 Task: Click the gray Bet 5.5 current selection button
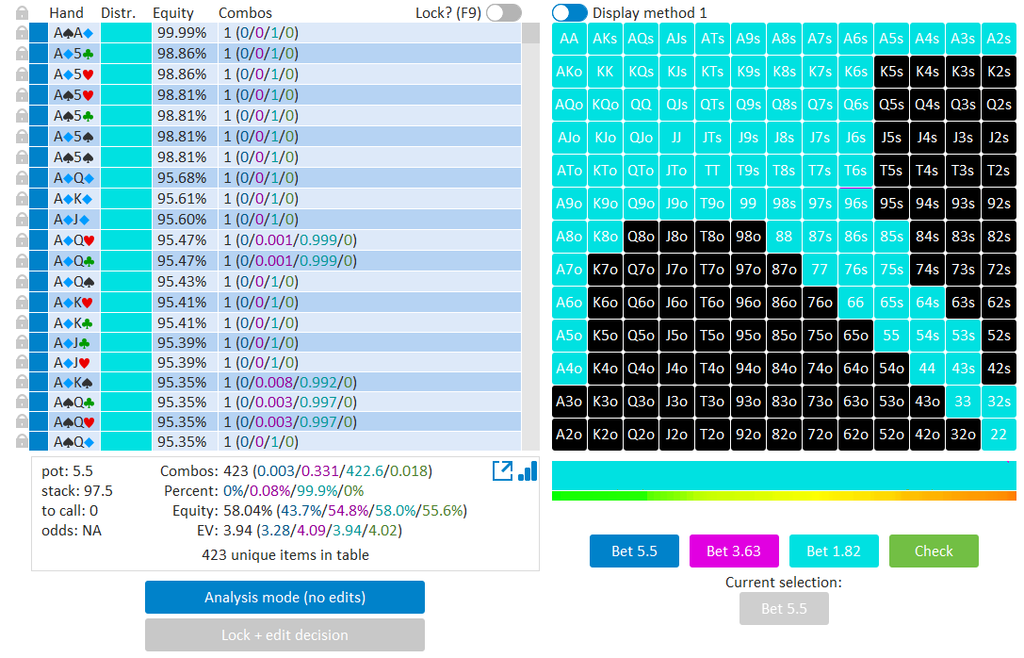784,608
